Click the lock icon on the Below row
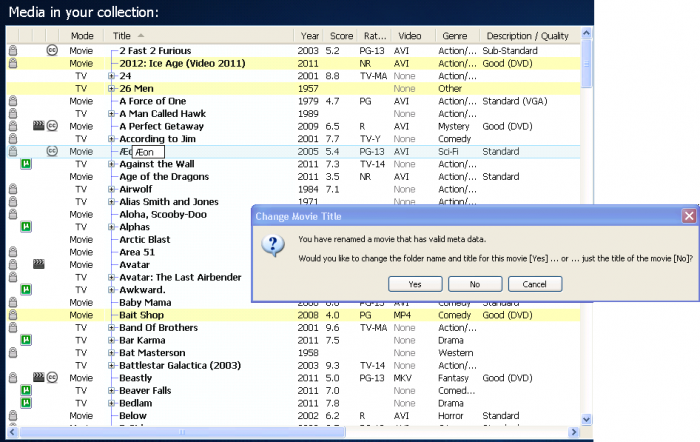 pos(13,416)
